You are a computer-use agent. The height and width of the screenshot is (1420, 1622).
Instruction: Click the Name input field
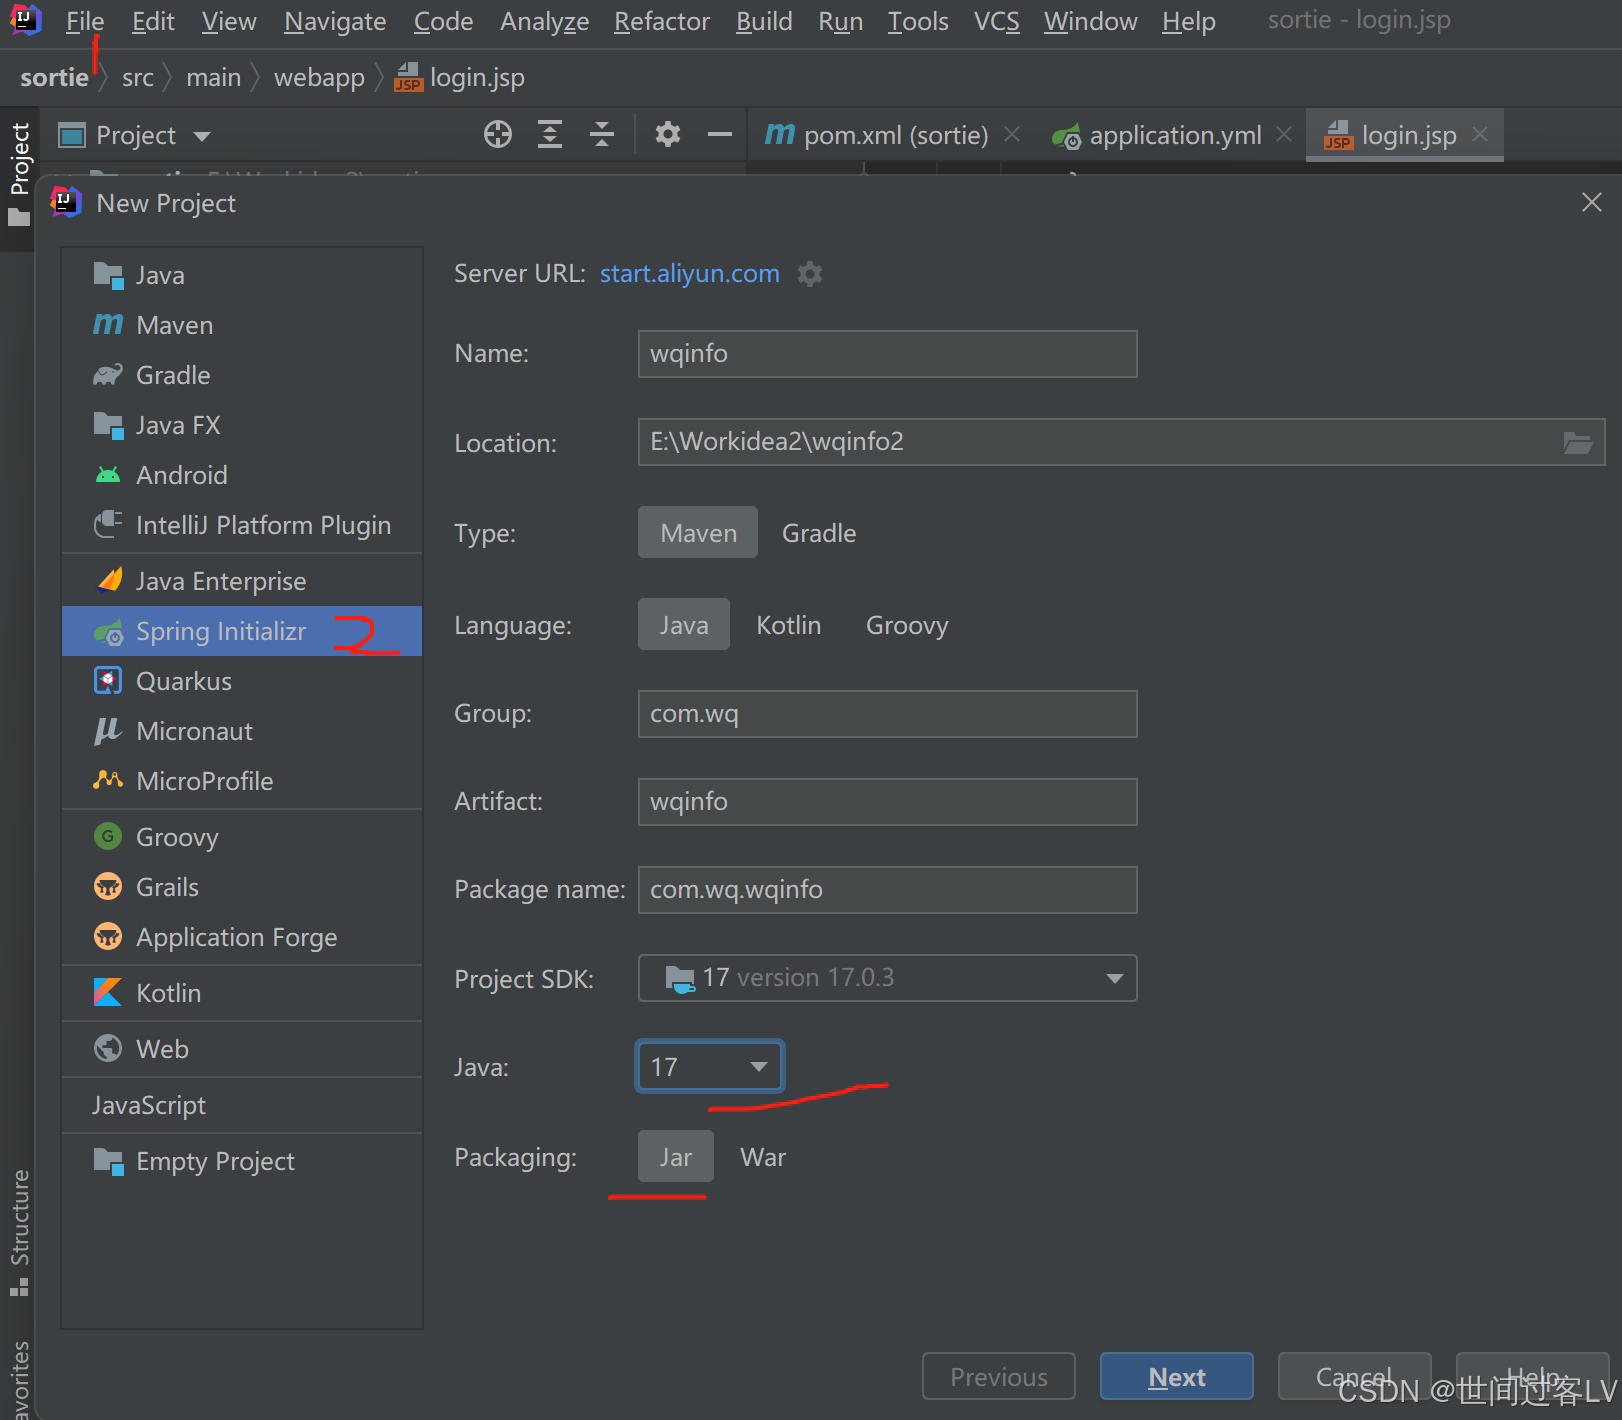click(x=887, y=354)
